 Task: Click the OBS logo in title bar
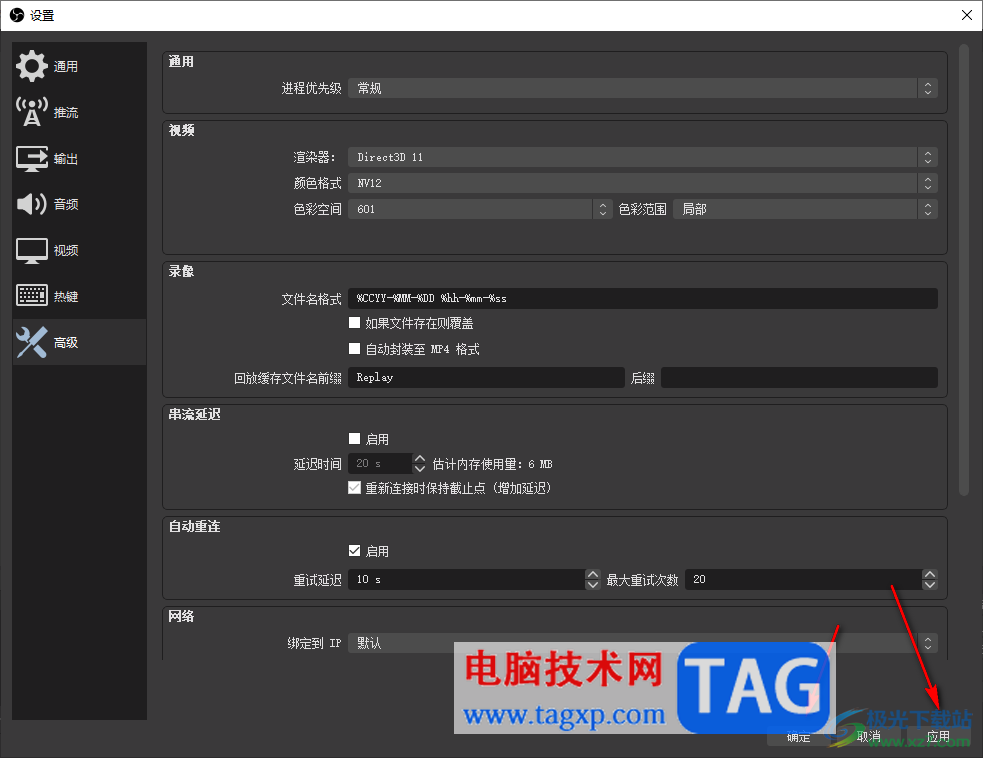click(16, 15)
